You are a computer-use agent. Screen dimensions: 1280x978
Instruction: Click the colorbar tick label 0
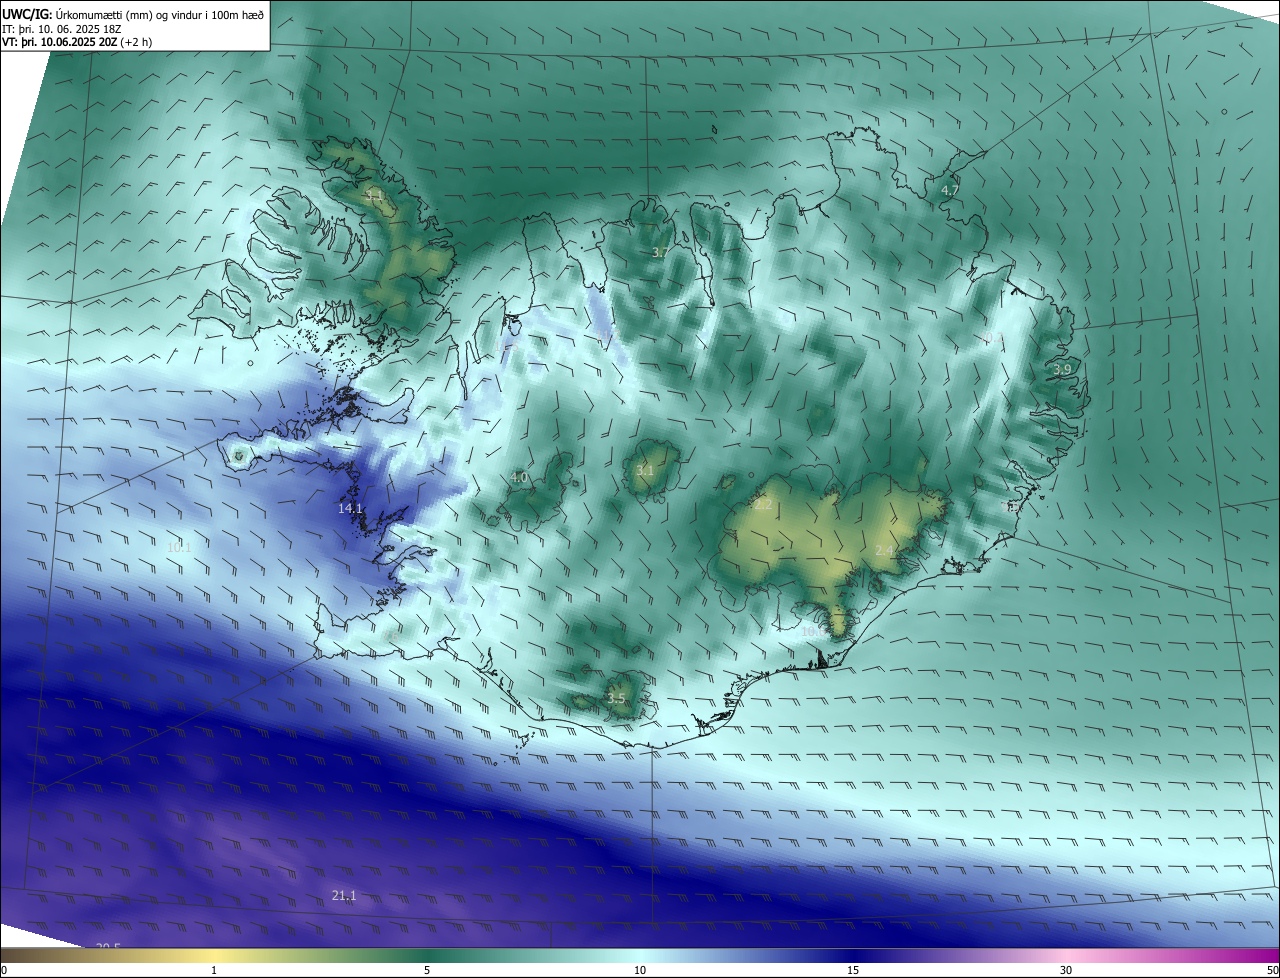3,970
